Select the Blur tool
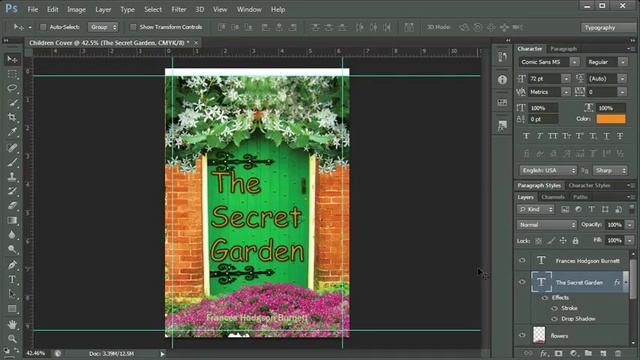640x360 pixels. click(x=12, y=235)
